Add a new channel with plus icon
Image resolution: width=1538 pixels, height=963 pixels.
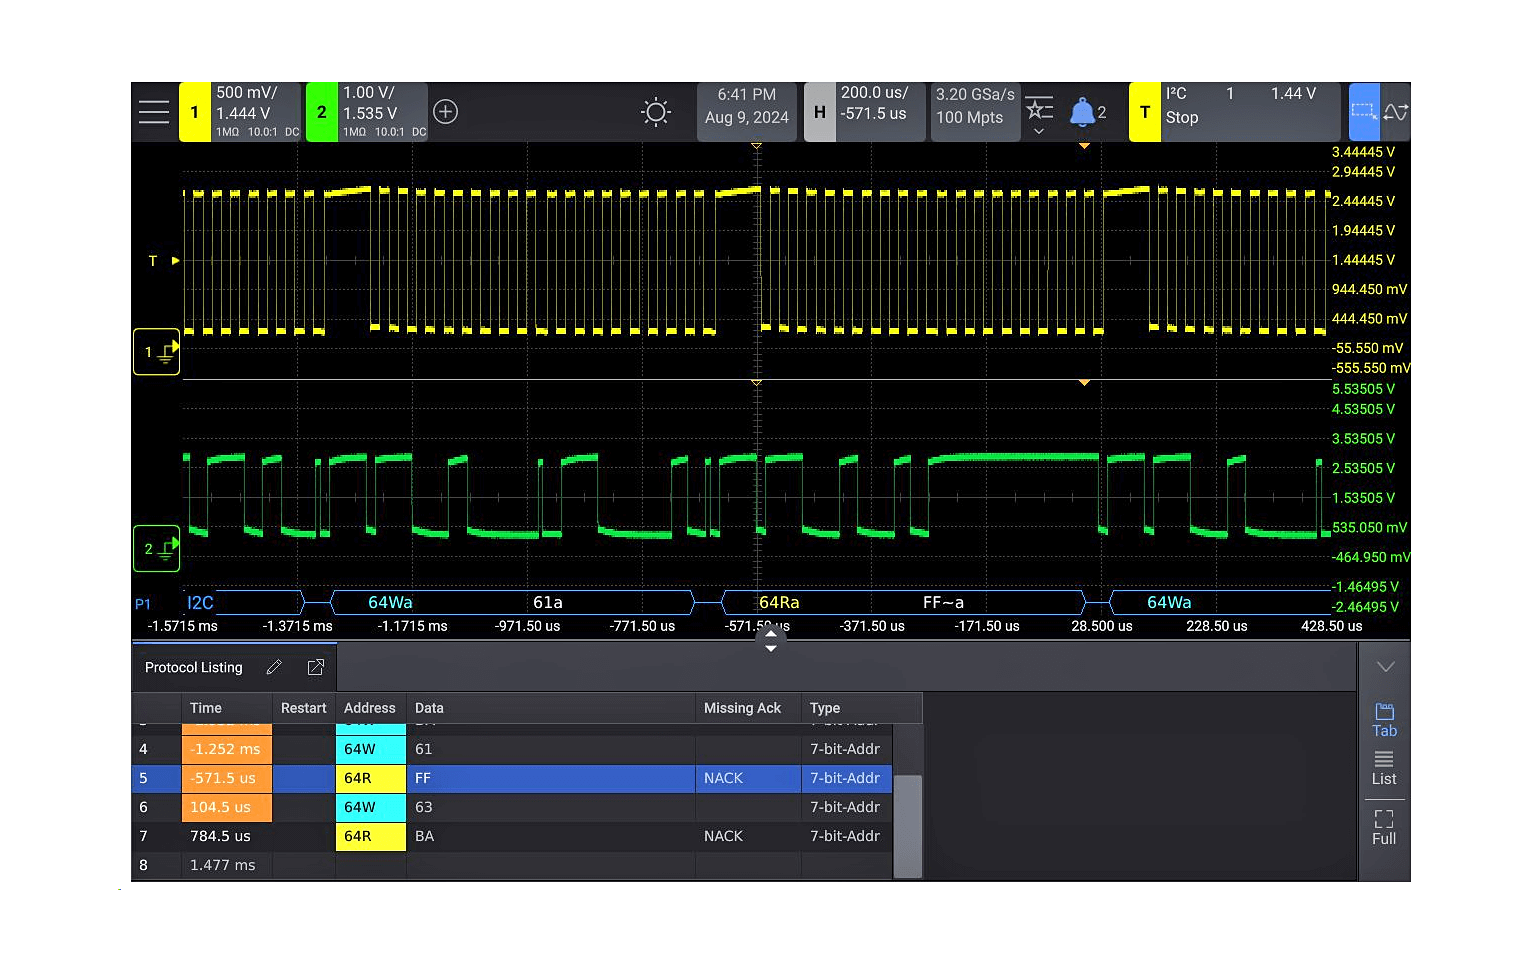tap(446, 112)
